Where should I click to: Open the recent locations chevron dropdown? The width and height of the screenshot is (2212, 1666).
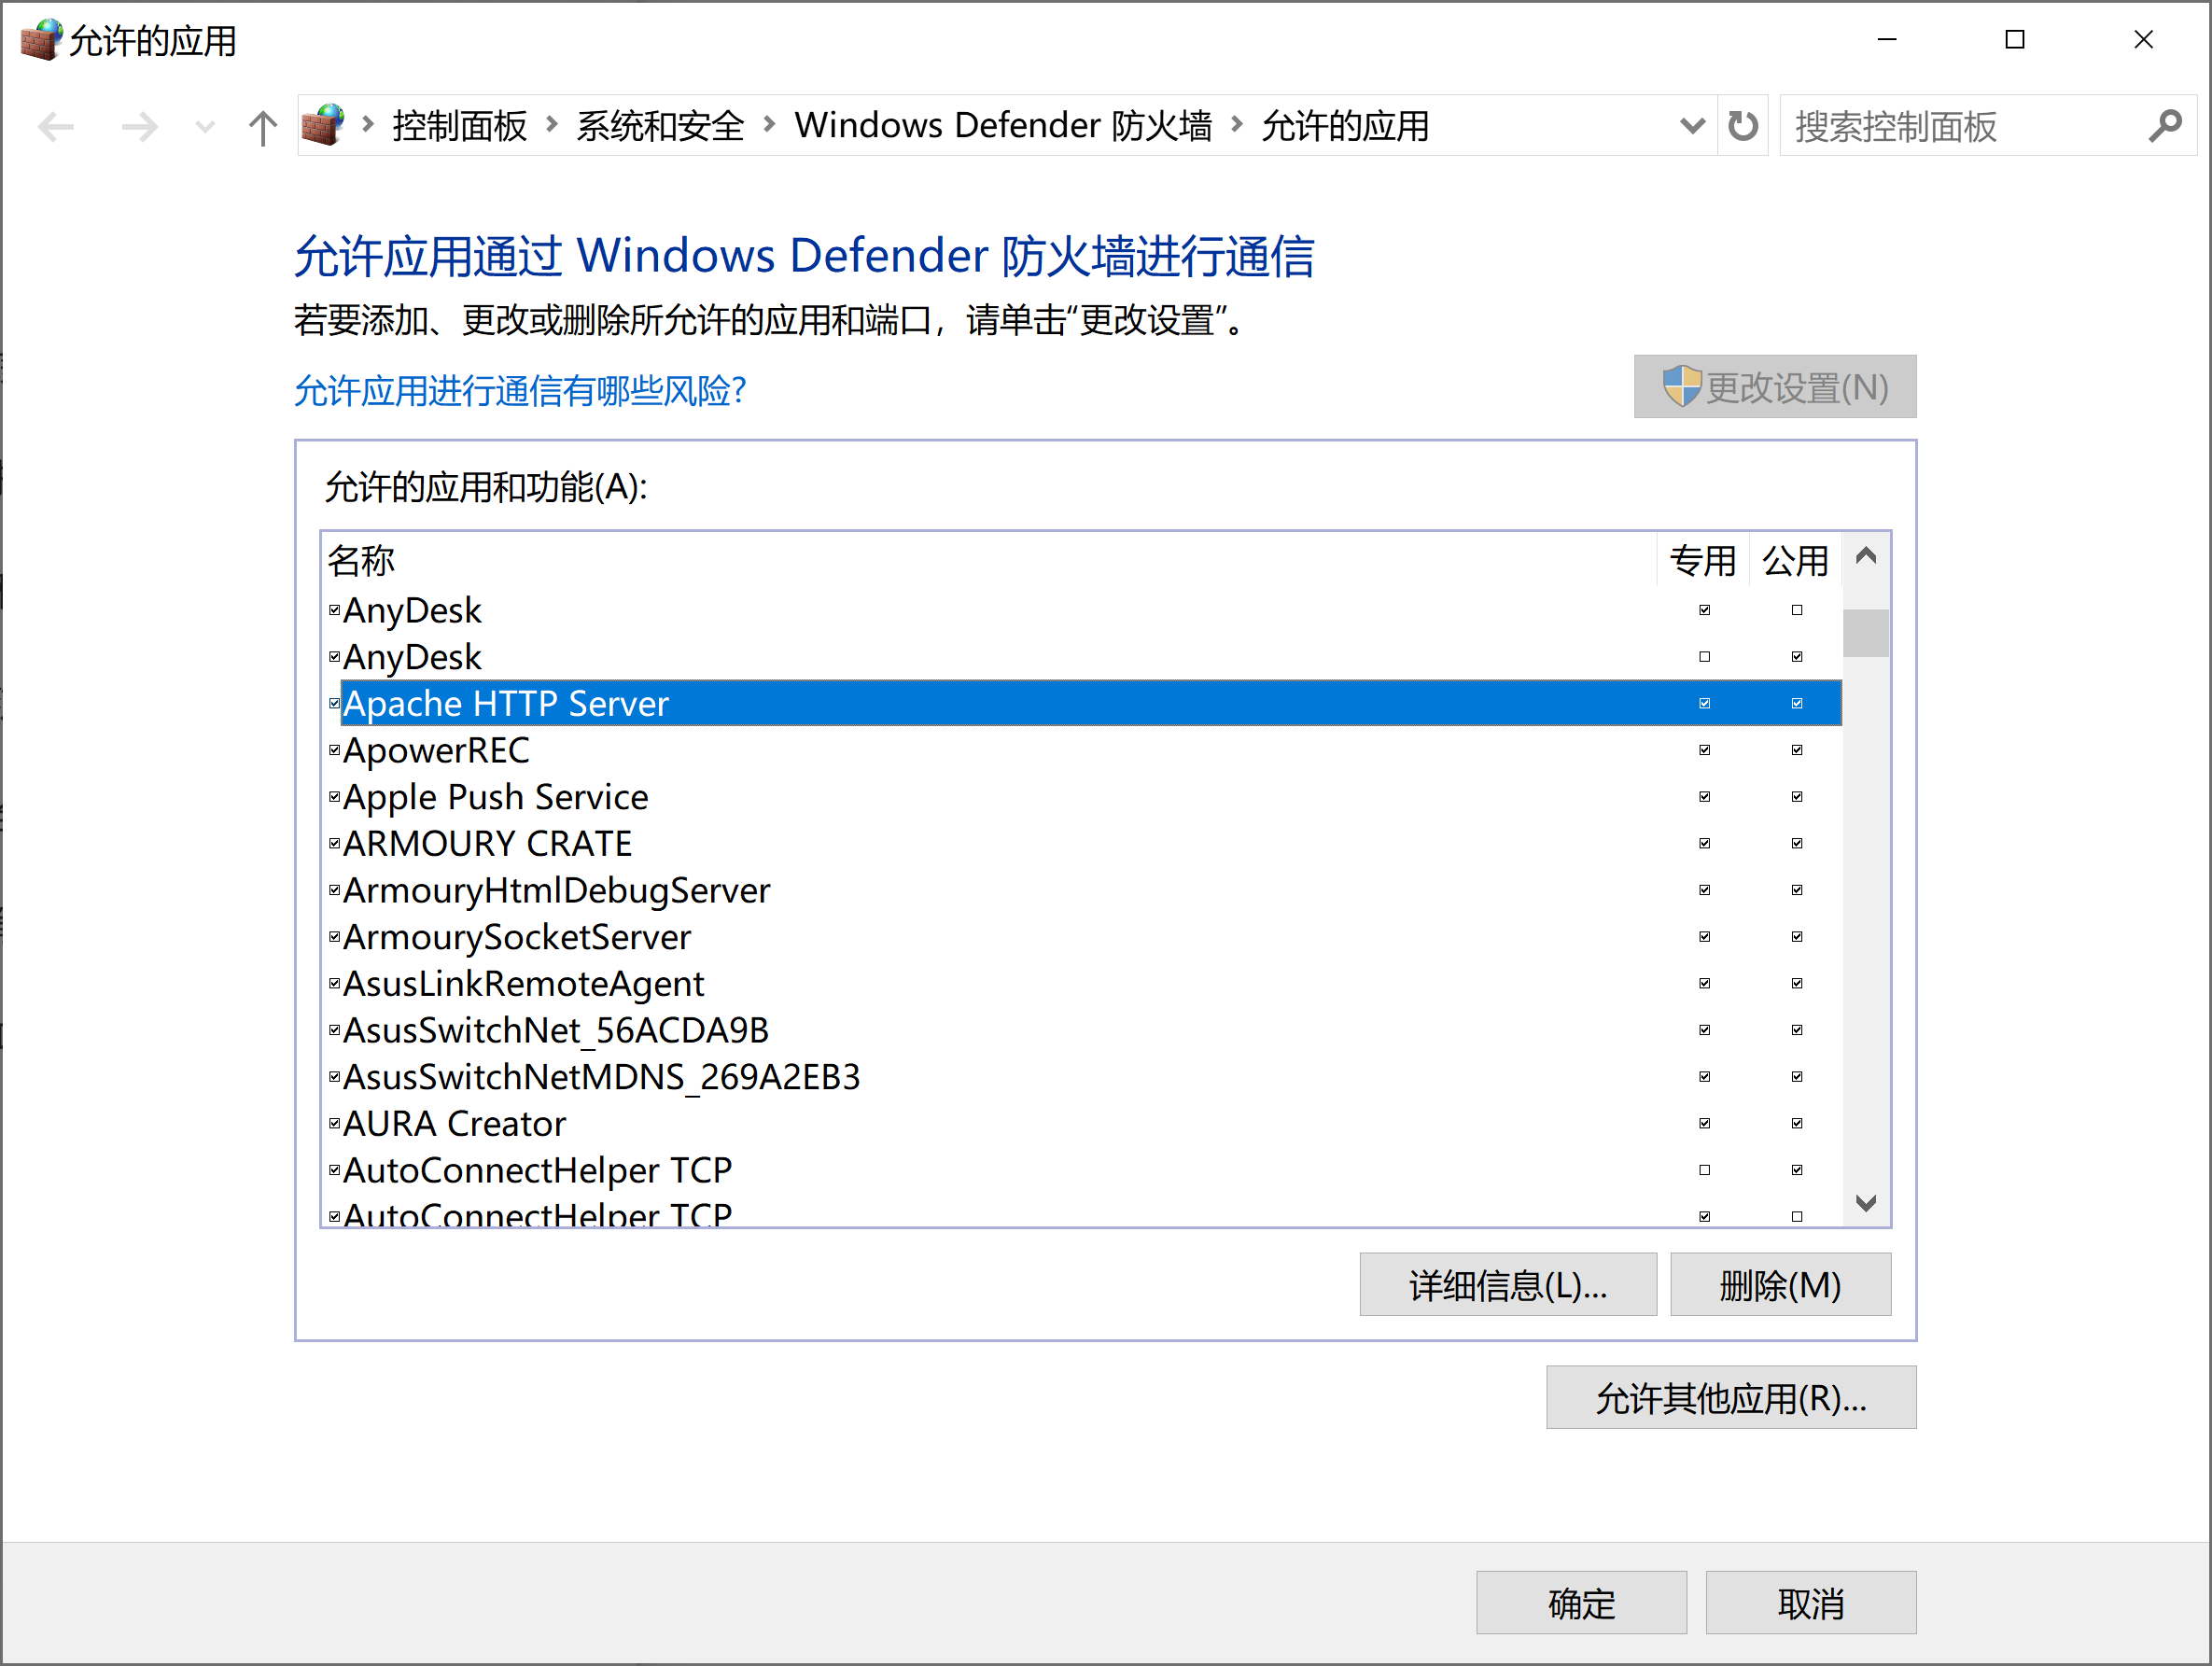(205, 127)
